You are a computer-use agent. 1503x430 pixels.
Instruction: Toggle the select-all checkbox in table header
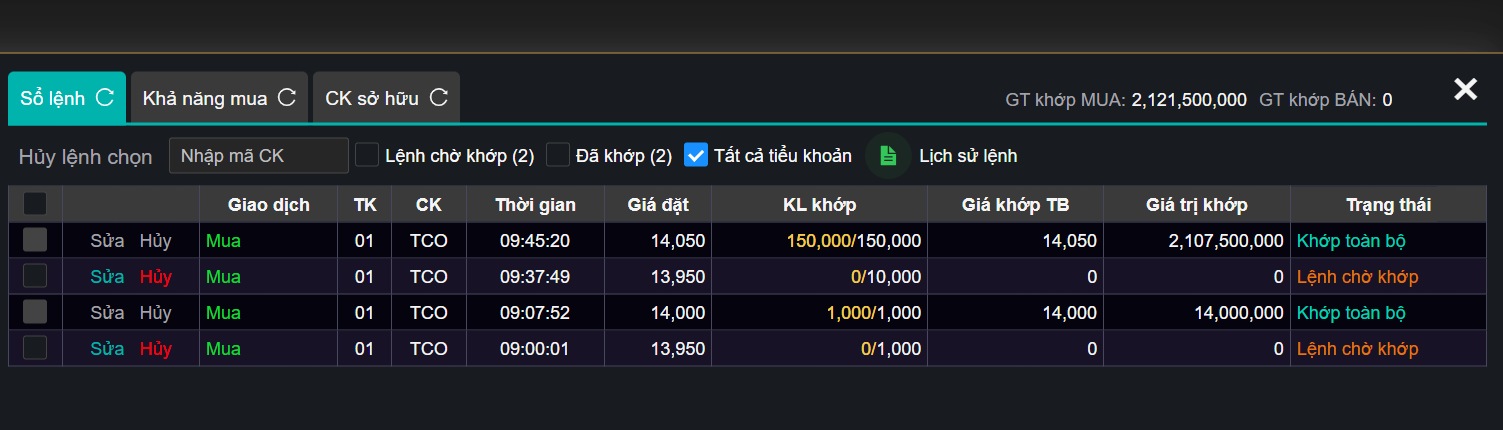(35, 204)
